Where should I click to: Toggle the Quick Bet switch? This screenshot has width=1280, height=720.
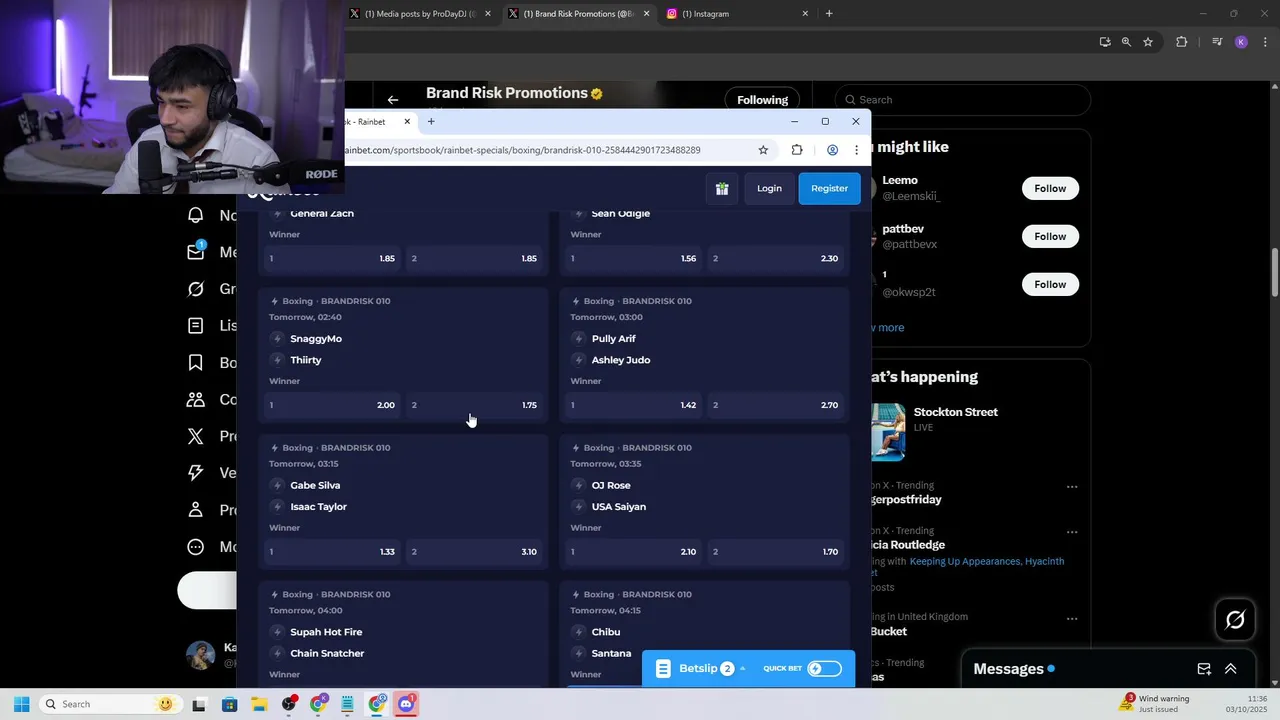824,669
